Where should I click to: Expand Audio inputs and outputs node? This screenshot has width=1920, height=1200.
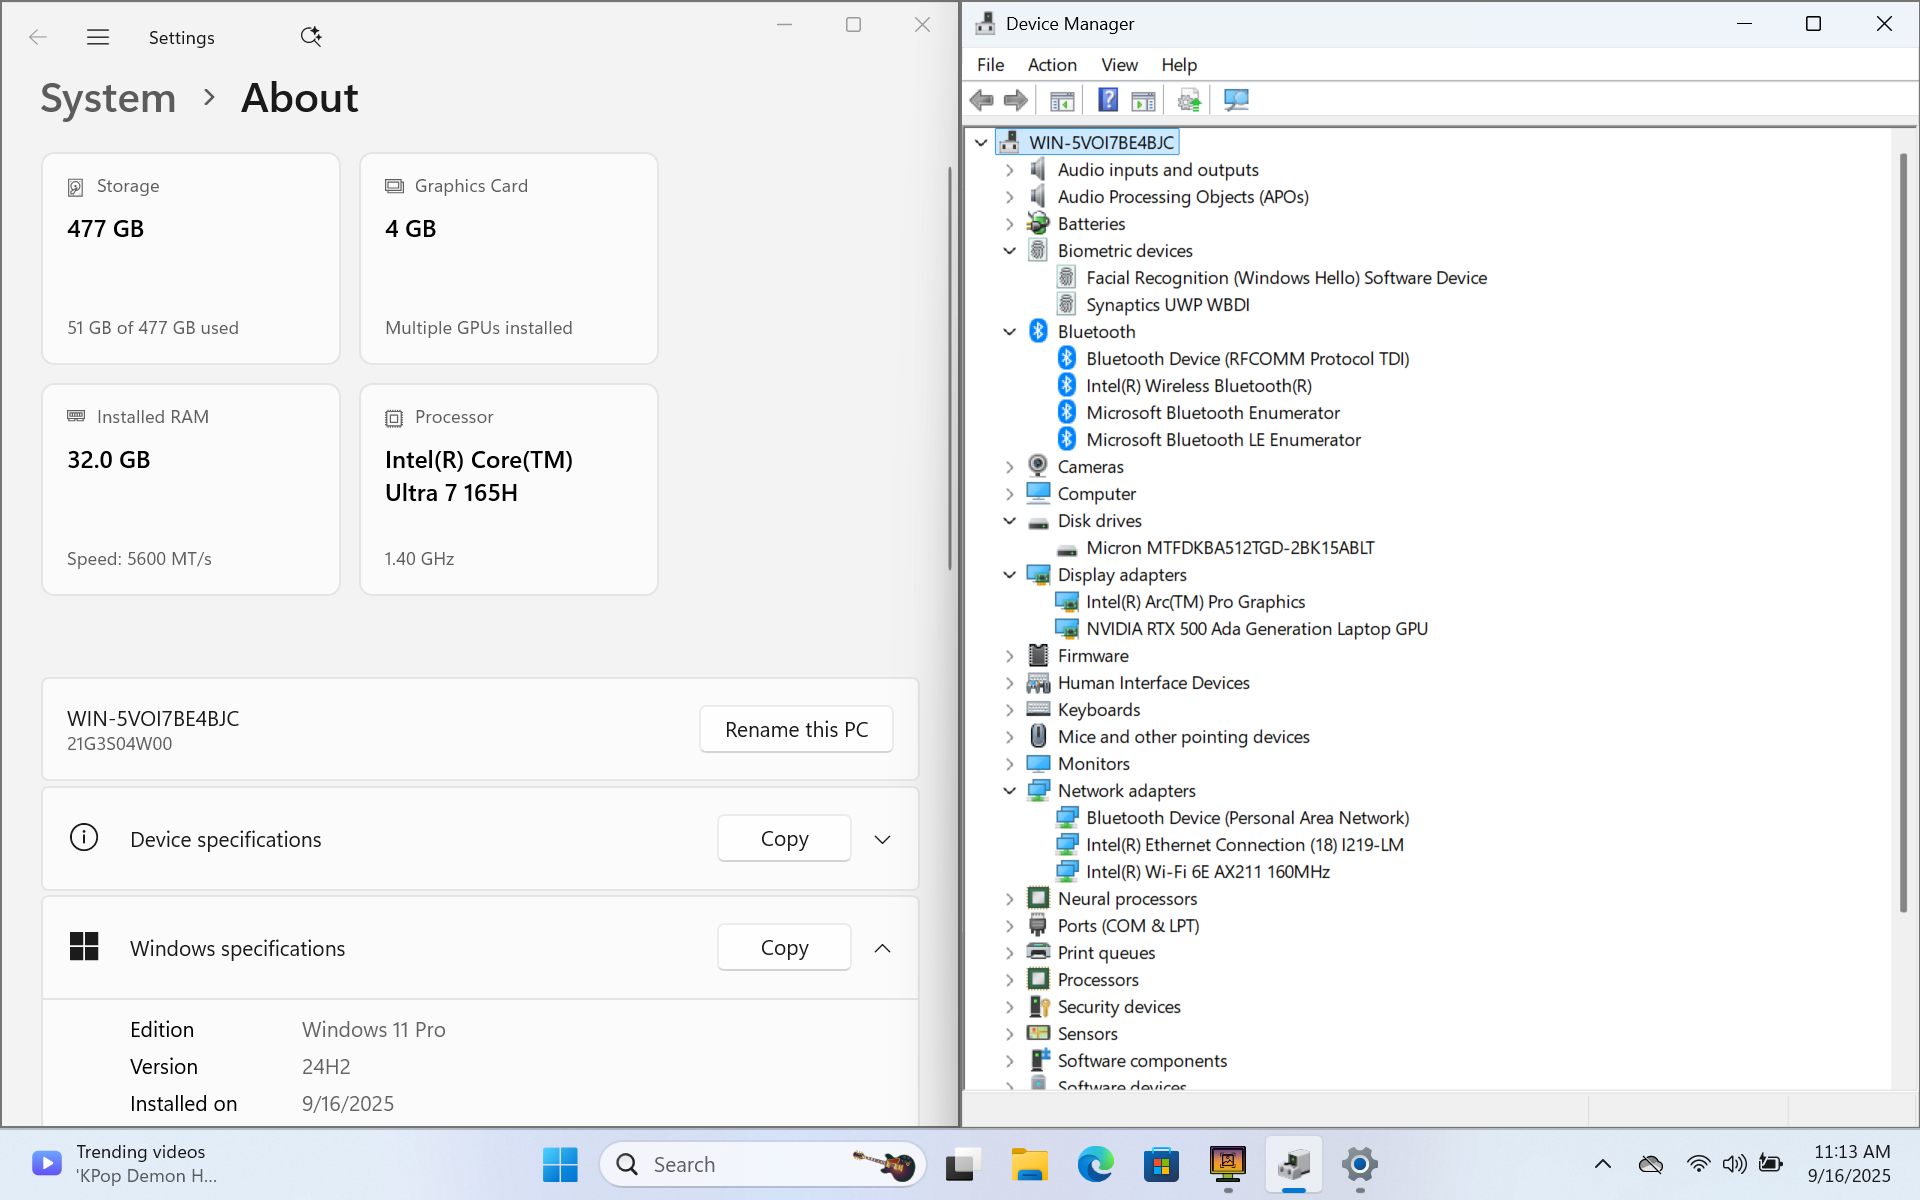(x=1009, y=170)
